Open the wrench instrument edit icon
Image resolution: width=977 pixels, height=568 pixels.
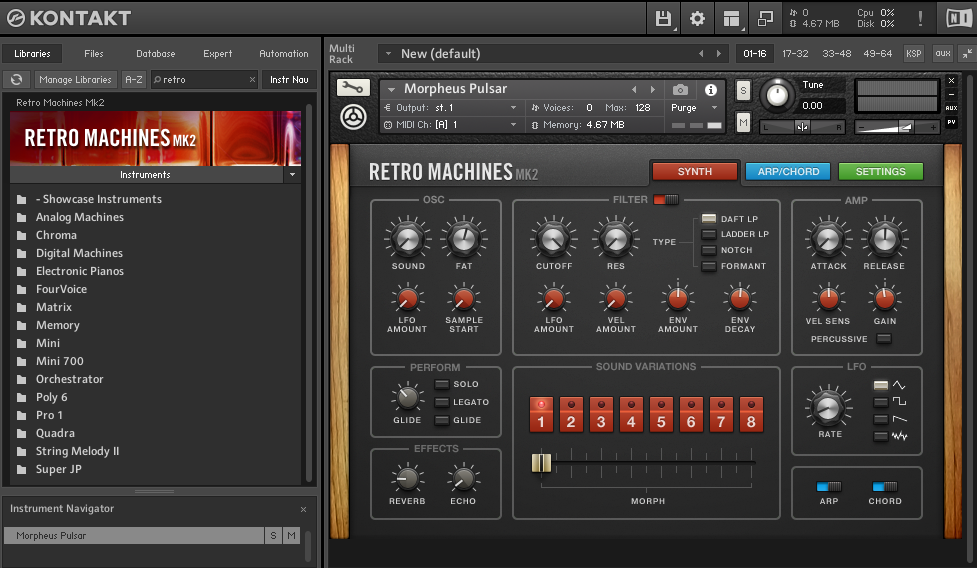(x=353, y=88)
